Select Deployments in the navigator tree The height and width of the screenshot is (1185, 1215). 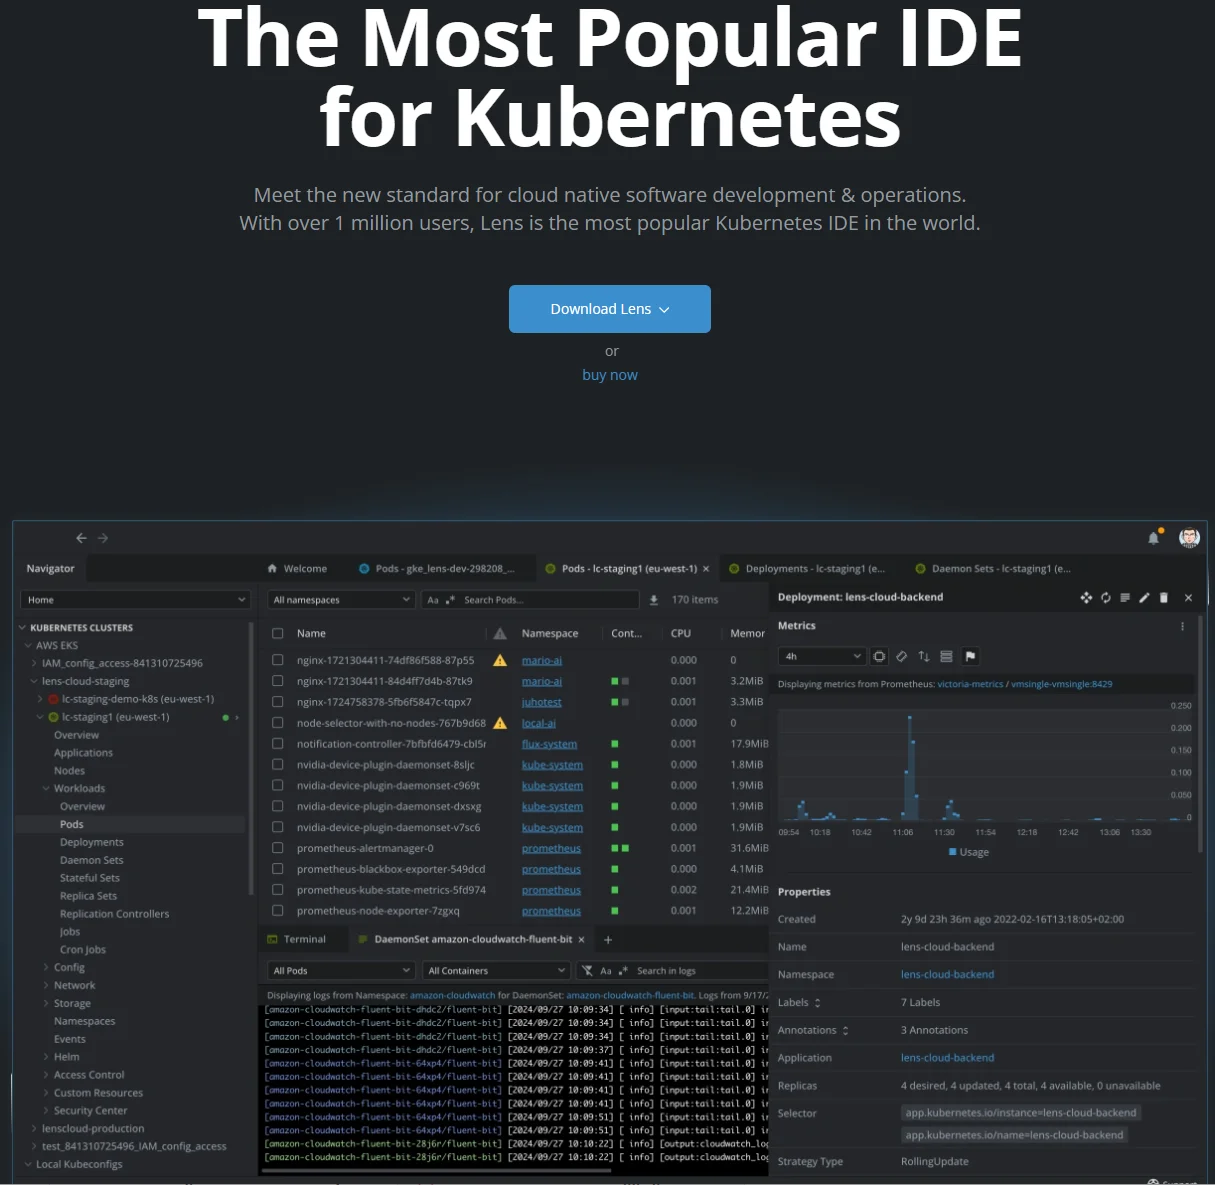point(92,843)
